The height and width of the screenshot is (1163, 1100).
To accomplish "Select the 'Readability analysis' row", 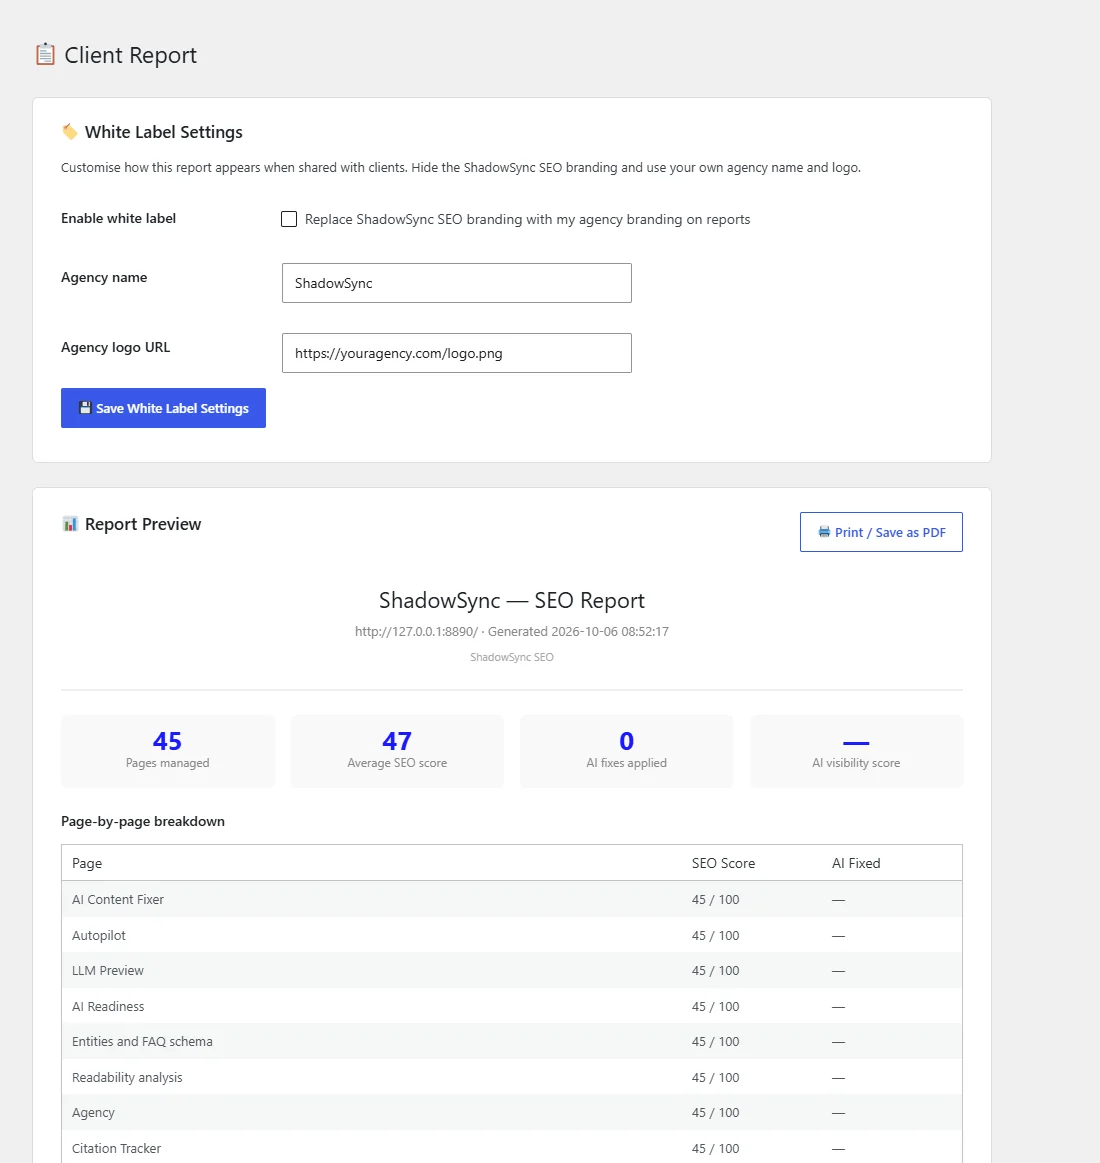I will (x=512, y=1077).
